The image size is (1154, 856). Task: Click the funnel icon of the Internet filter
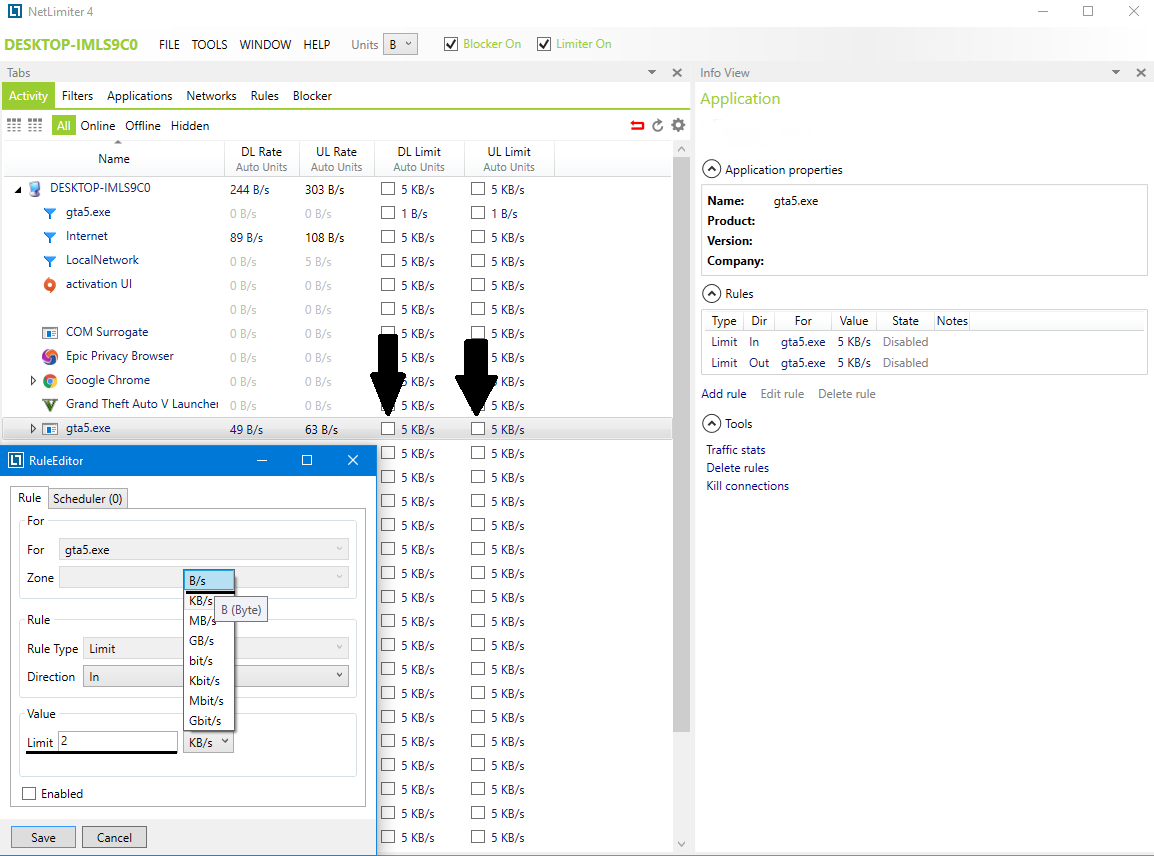click(49, 237)
